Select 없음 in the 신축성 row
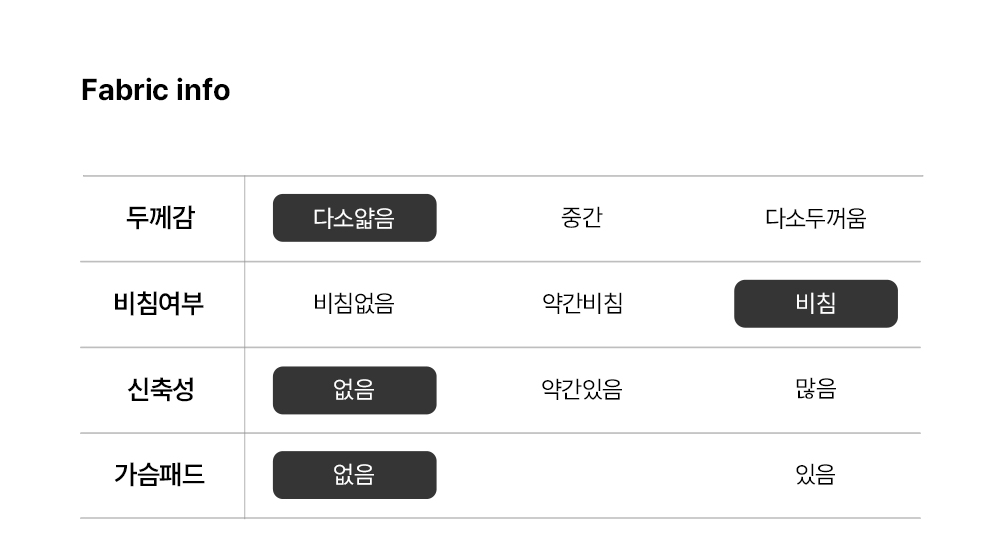This screenshot has width=1000, height=550. point(354,390)
